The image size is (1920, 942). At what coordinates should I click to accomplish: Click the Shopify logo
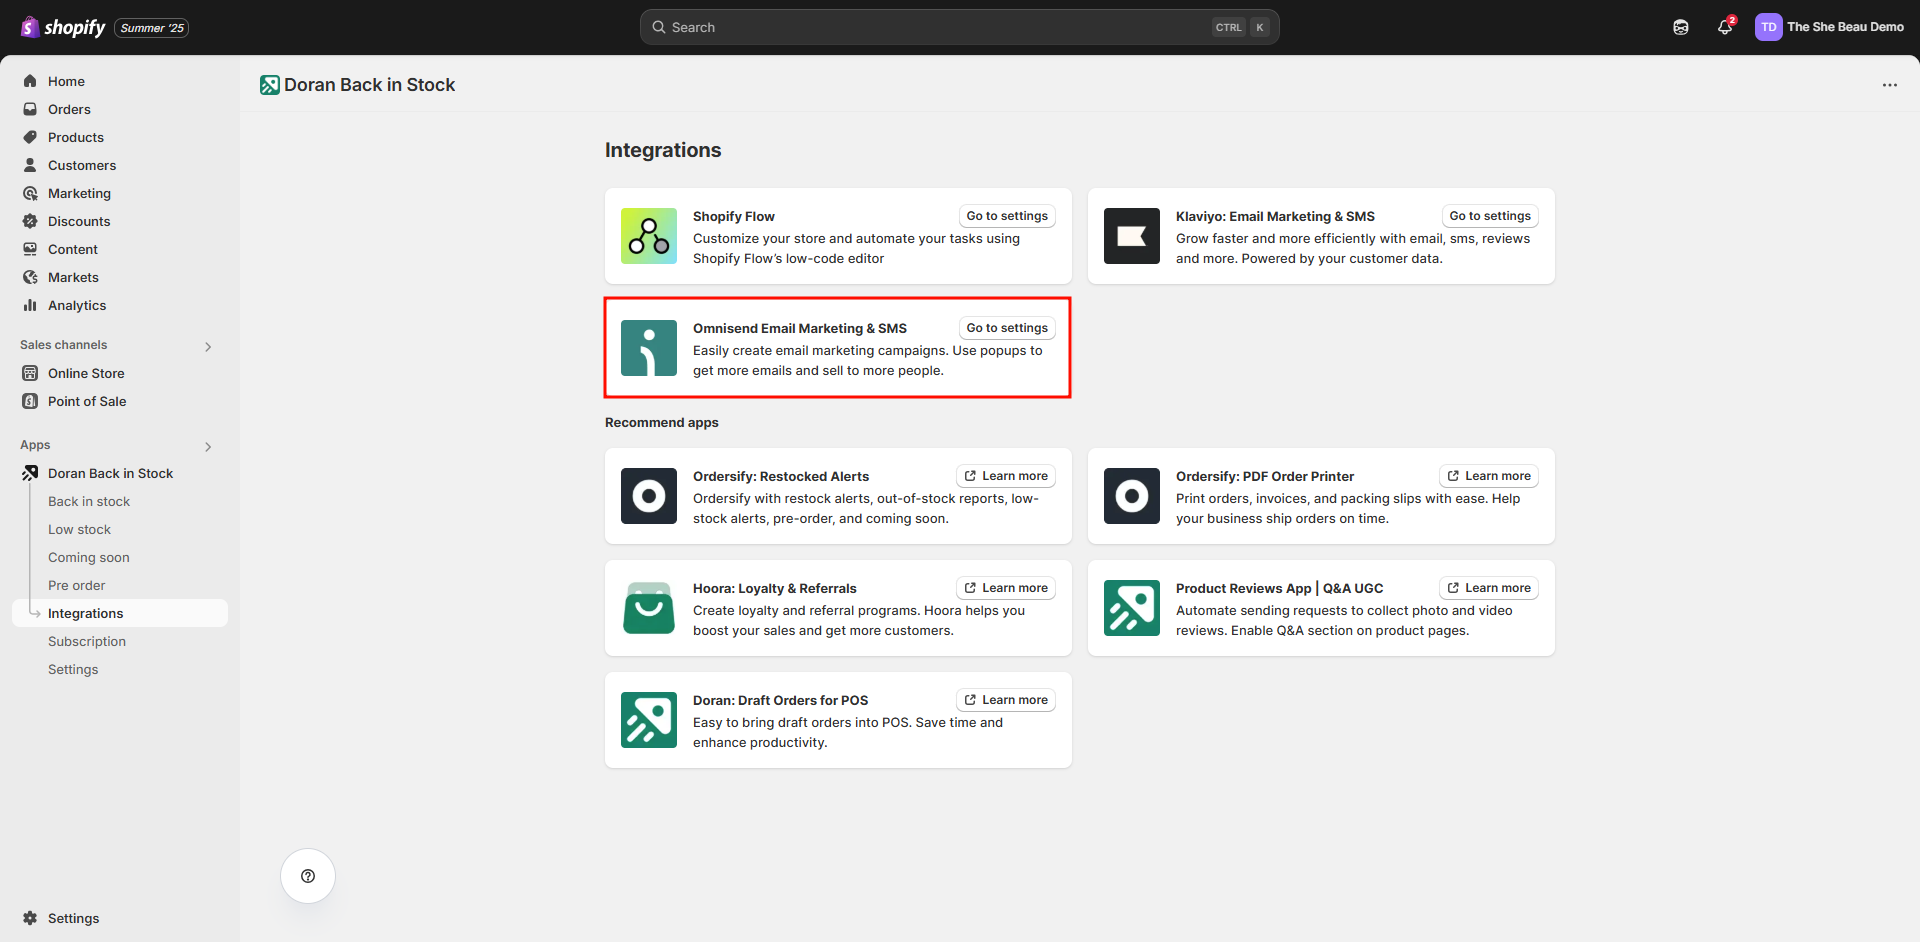62,27
